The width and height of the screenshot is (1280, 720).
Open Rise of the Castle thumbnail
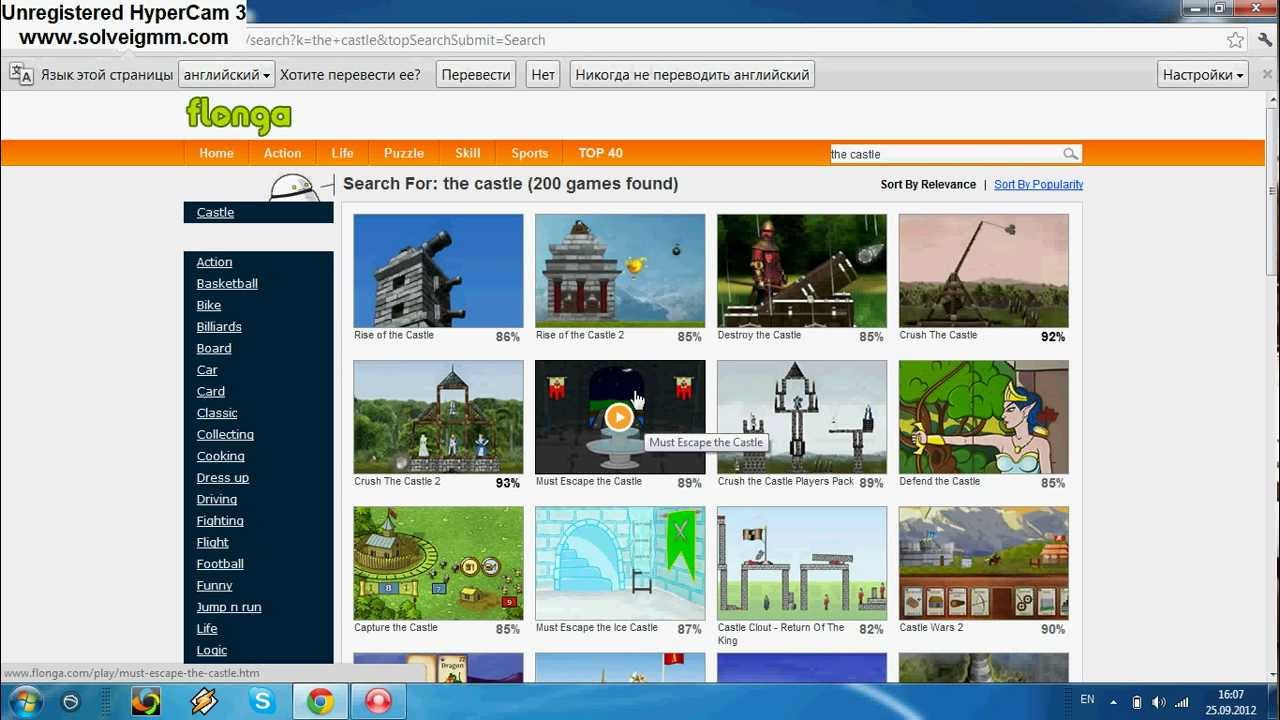pos(438,270)
